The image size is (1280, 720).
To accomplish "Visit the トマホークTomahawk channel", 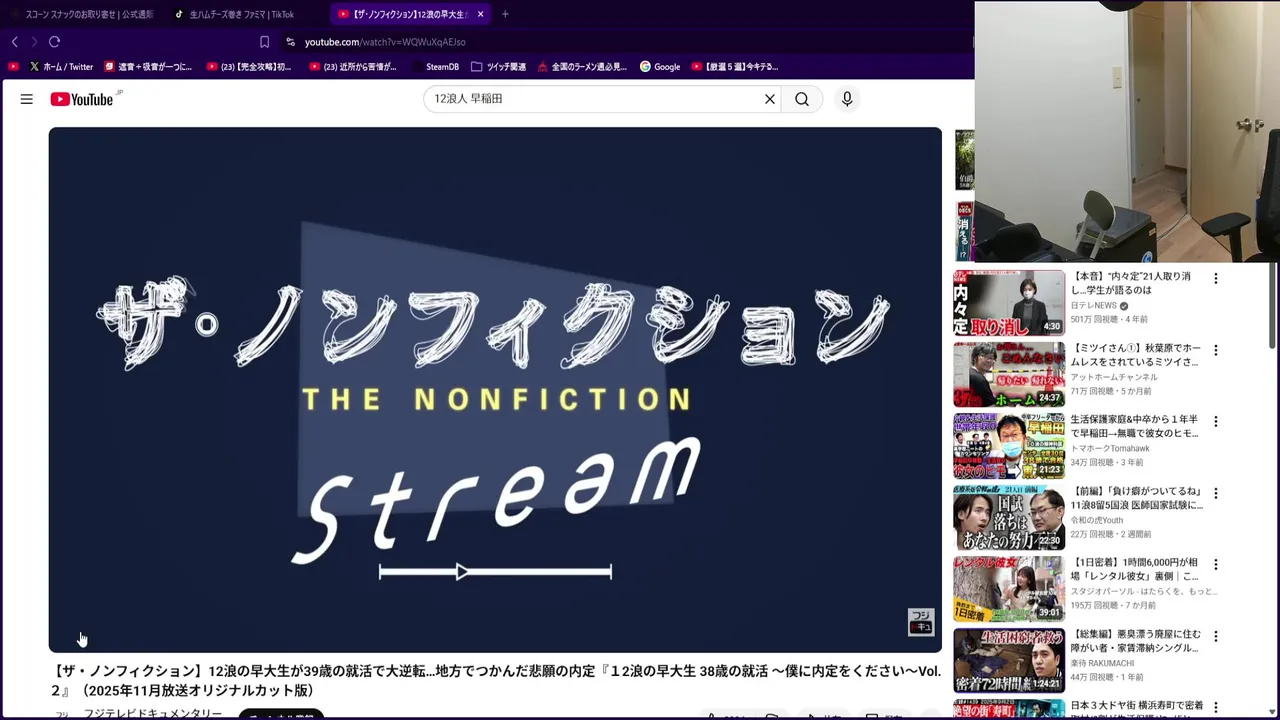I will 1110,448.
